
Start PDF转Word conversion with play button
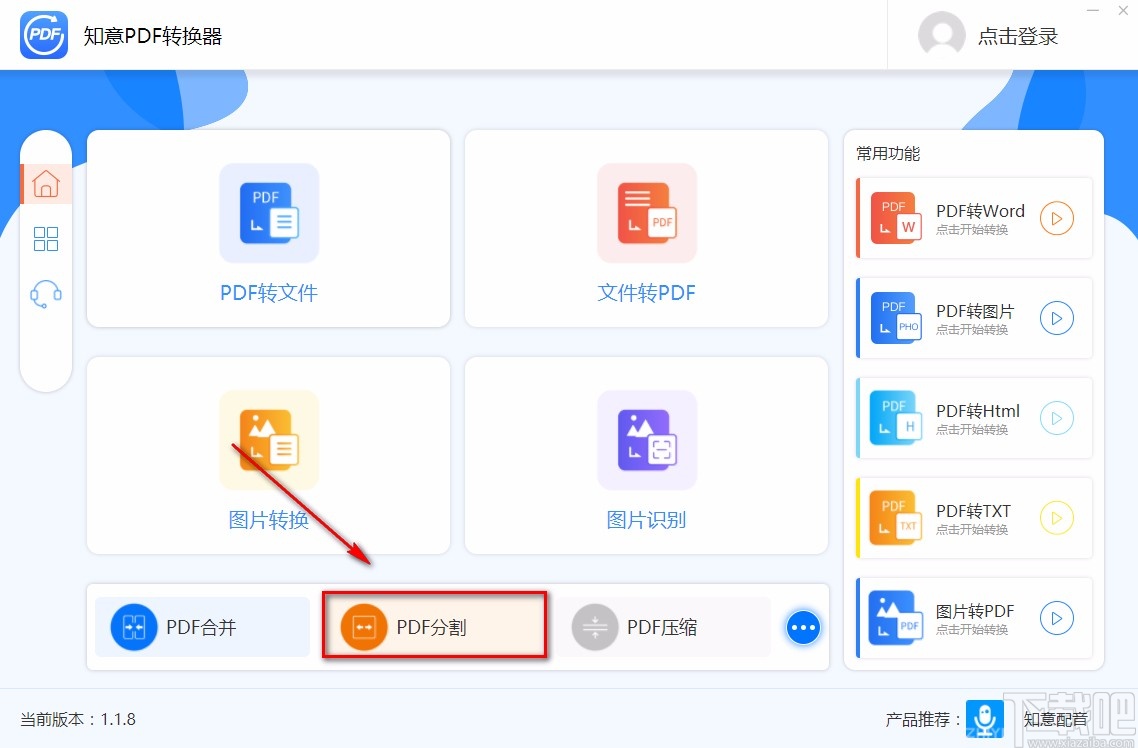point(1057,218)
